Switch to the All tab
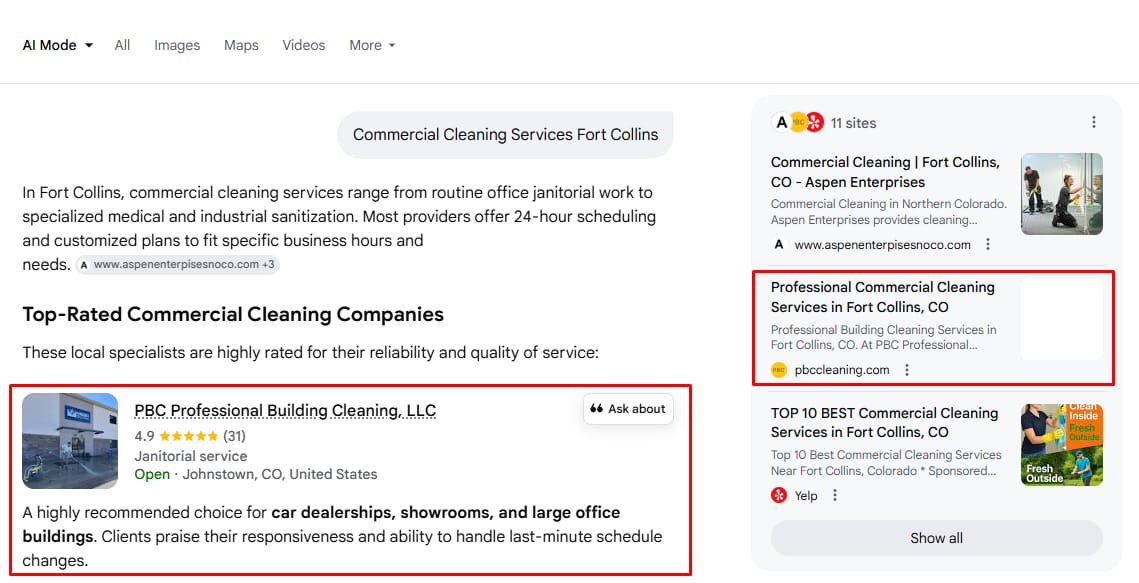1139x583 pixels. coord(122,45)
